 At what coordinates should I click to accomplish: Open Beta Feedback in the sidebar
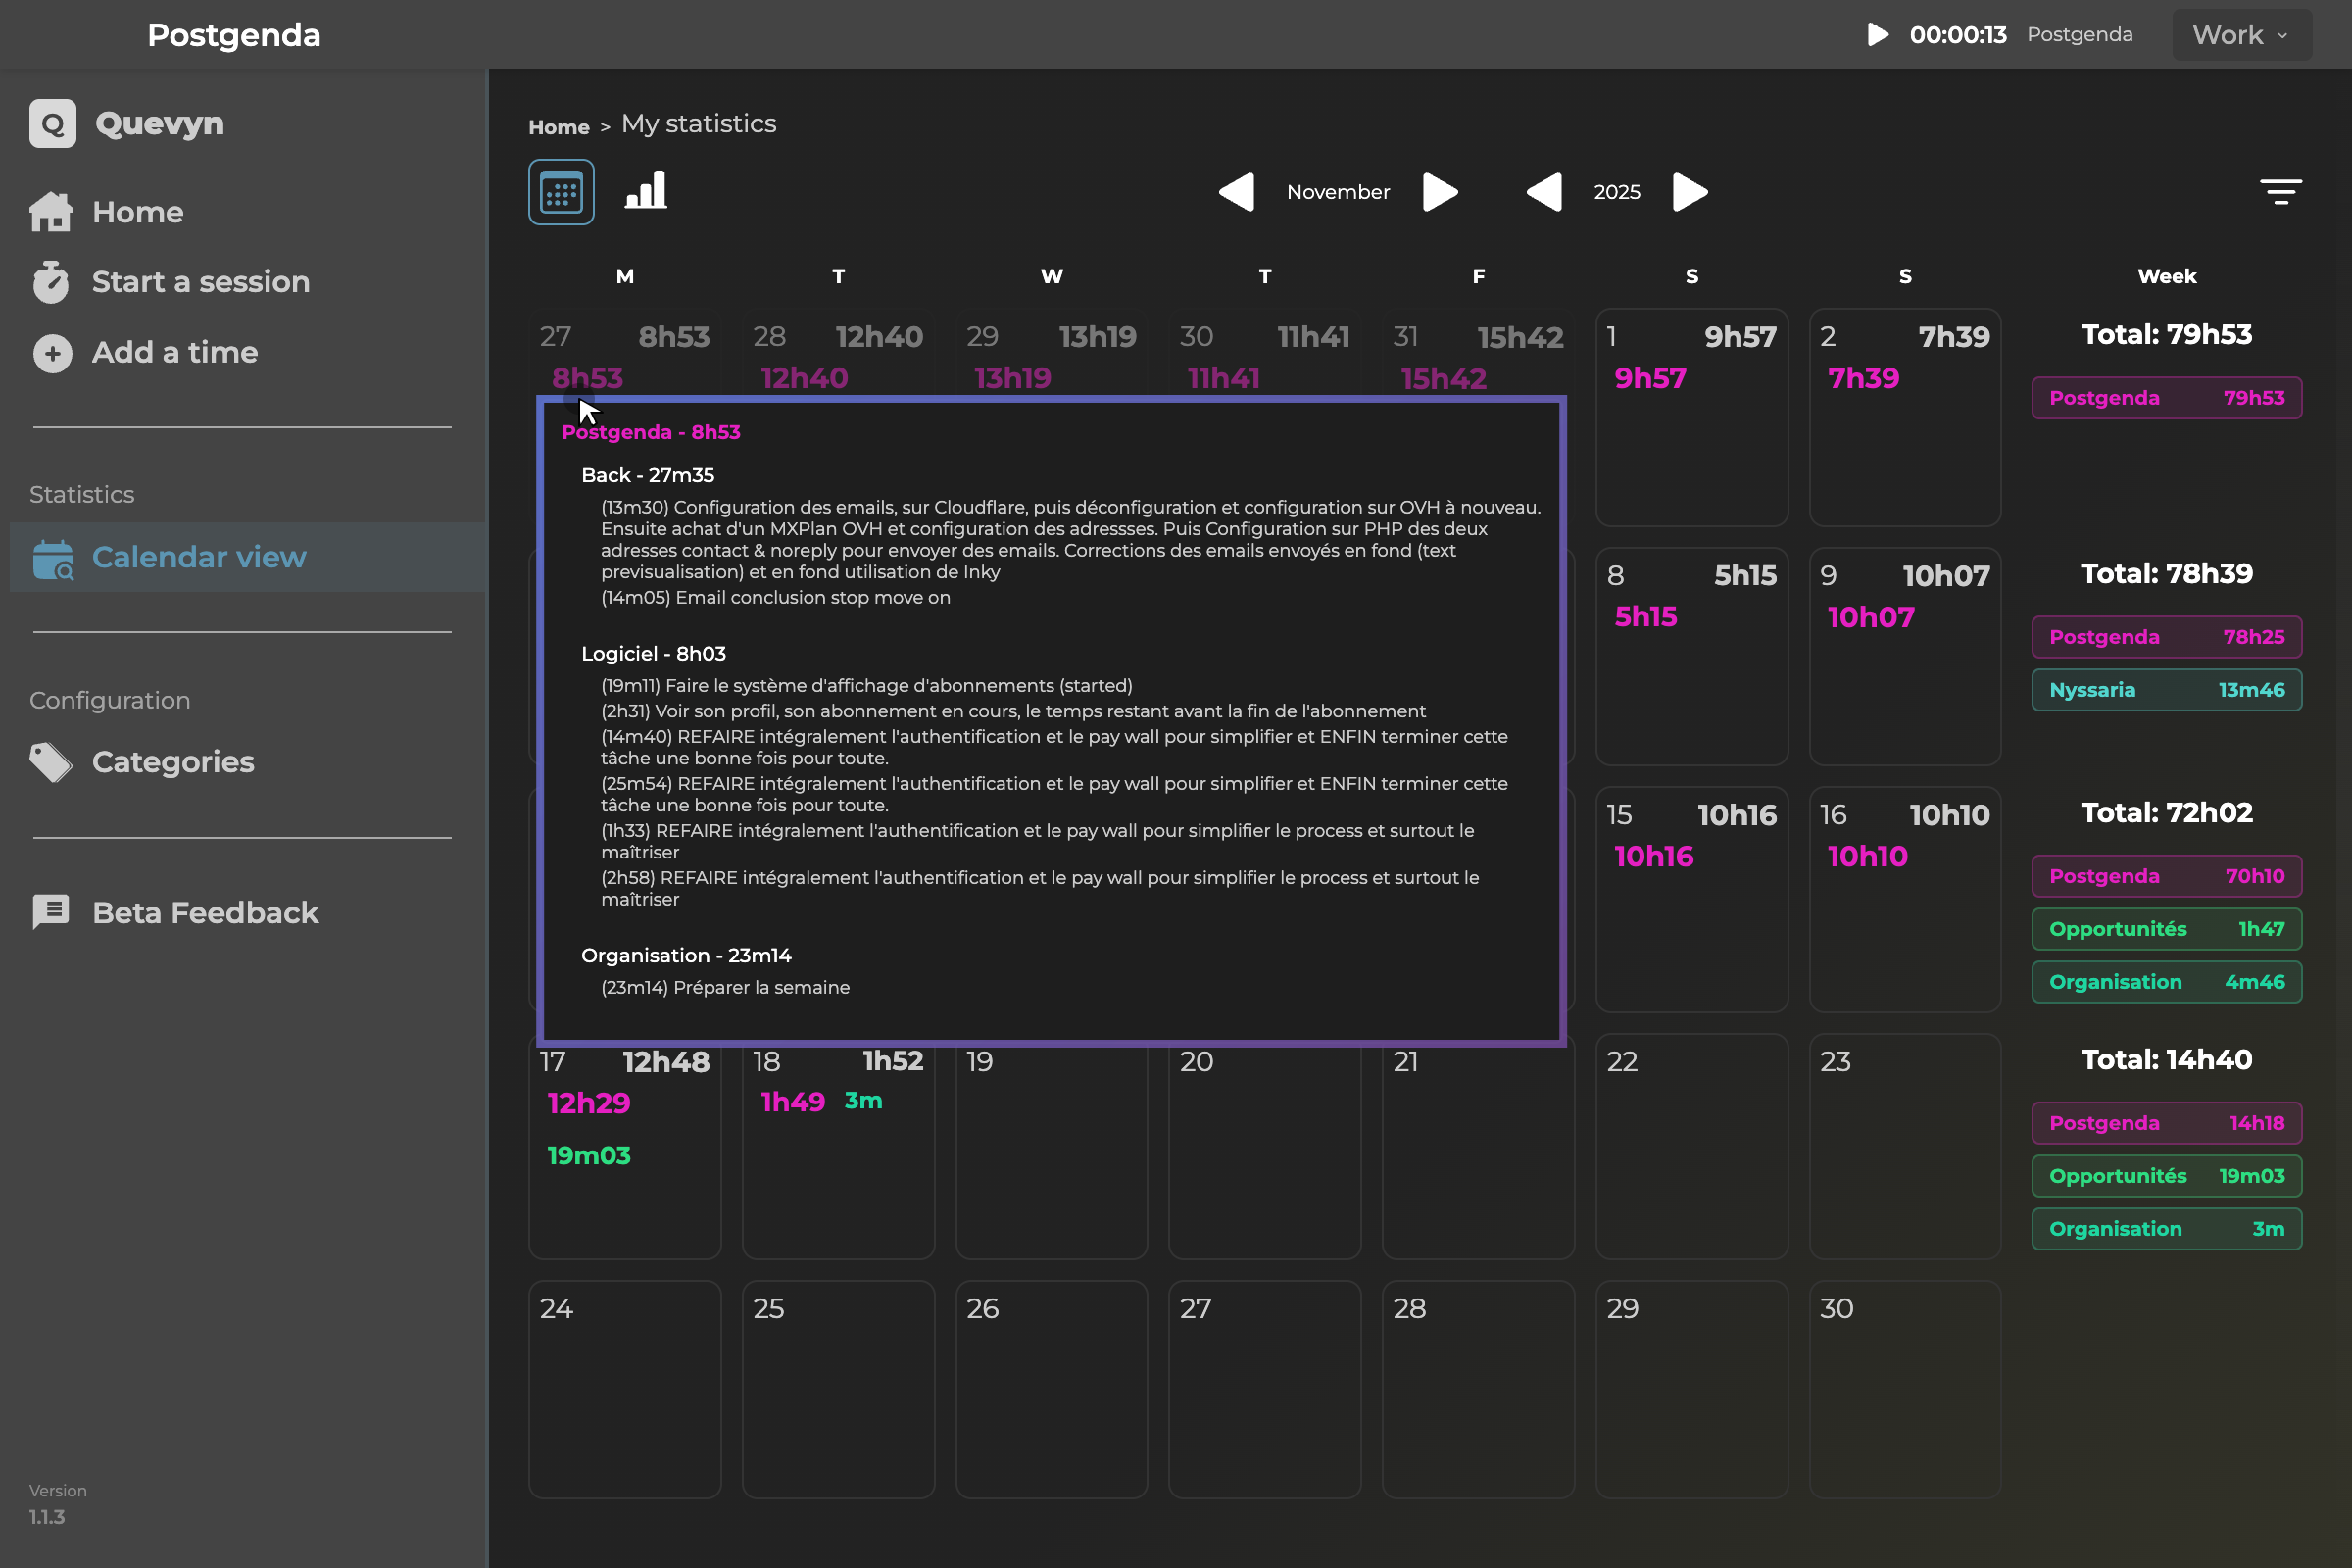pyautogui.click(x=175, y=912)
